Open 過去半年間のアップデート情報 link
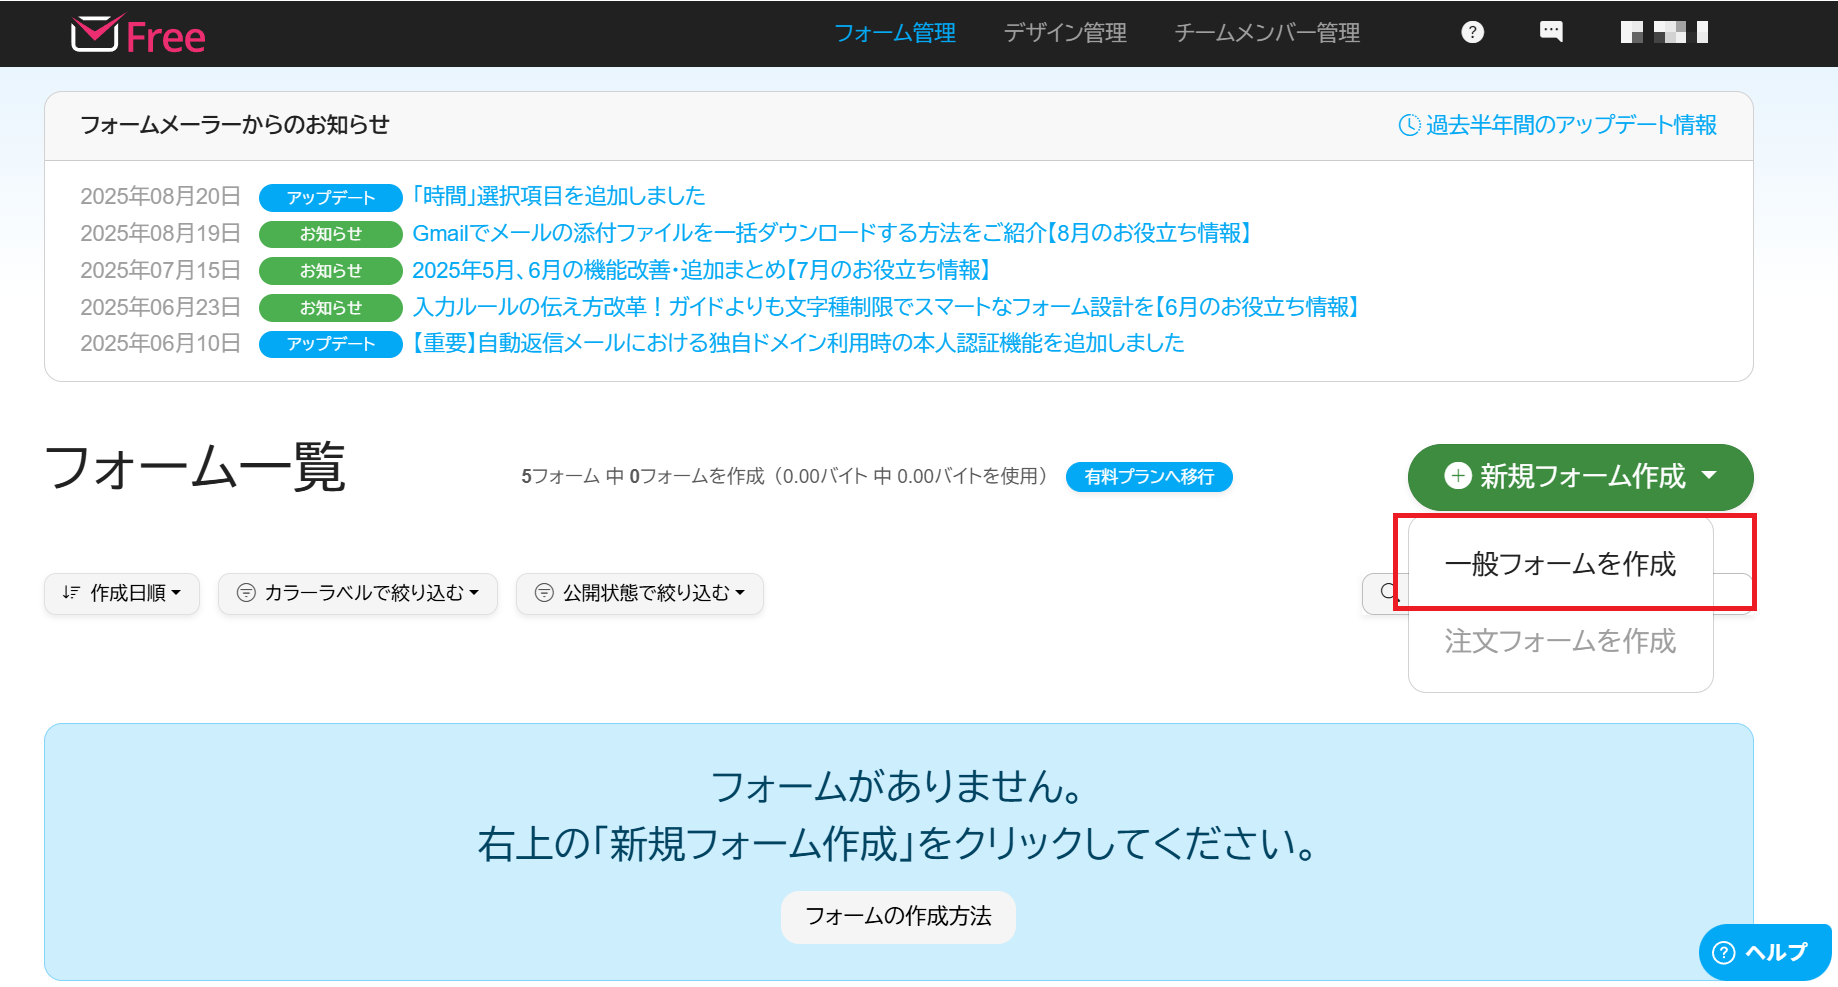The width and height of the screenshot is (1838, 987). tap(1558, 125)
